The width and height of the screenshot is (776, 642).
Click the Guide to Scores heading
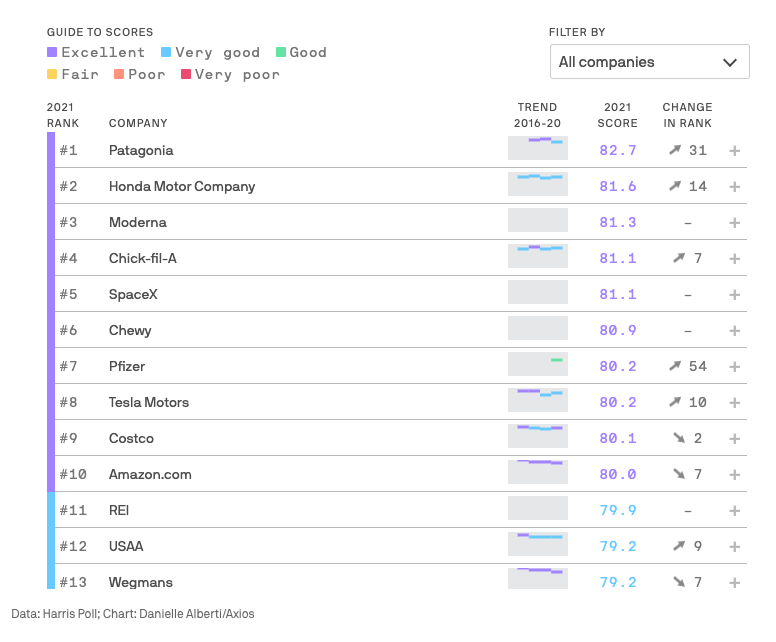coord(100,32)
